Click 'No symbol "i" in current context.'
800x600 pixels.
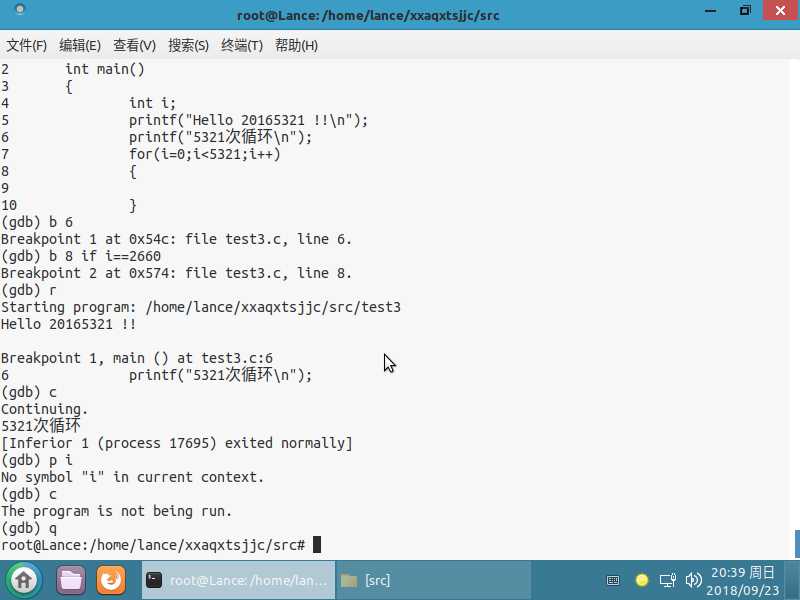pyautogui.click(x=132, y=477)
